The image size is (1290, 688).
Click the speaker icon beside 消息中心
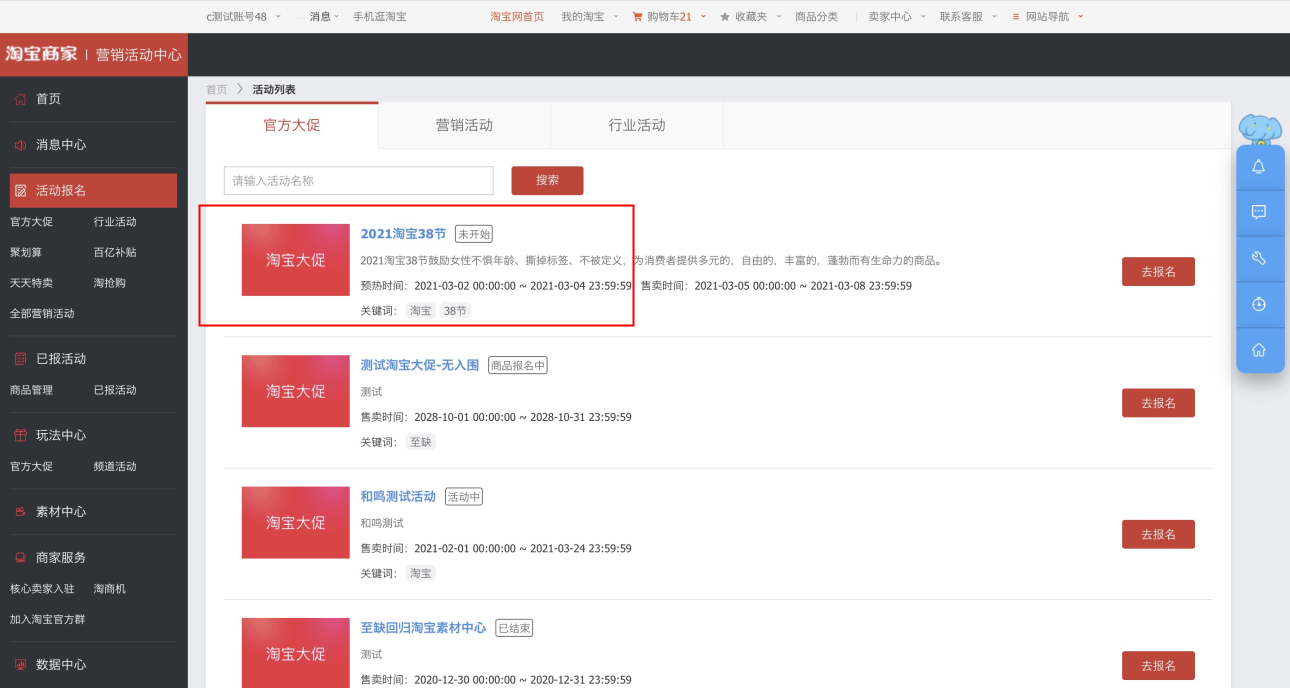[x=20, y=145]
